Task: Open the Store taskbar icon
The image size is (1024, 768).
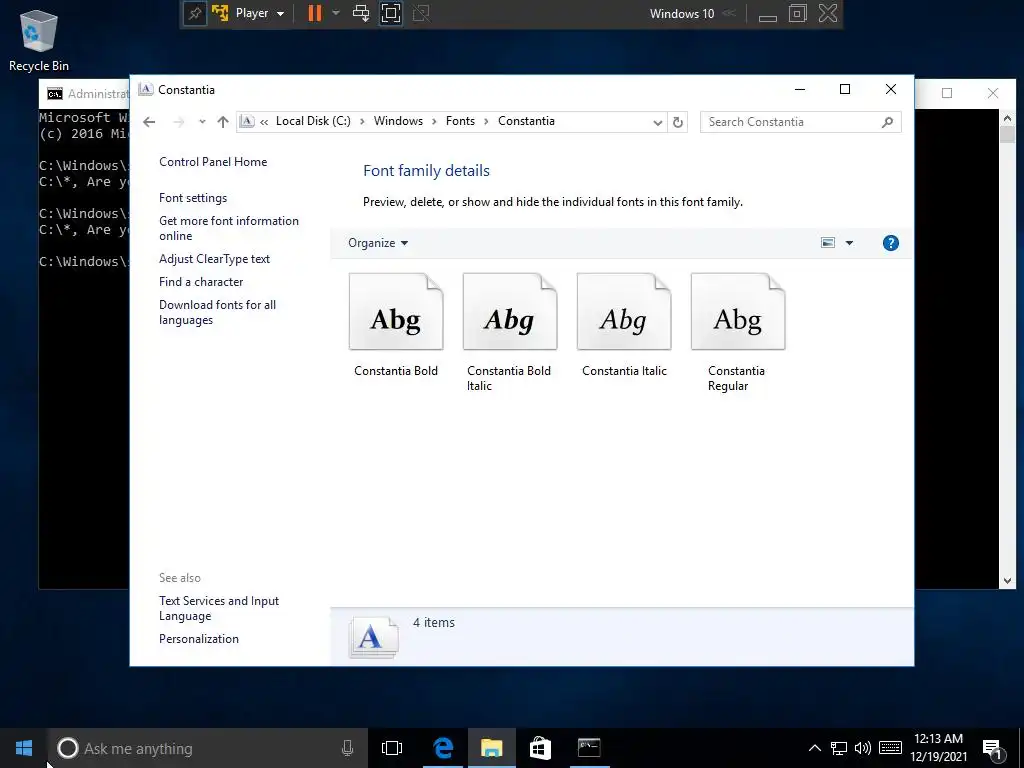Action: [540, 748]
